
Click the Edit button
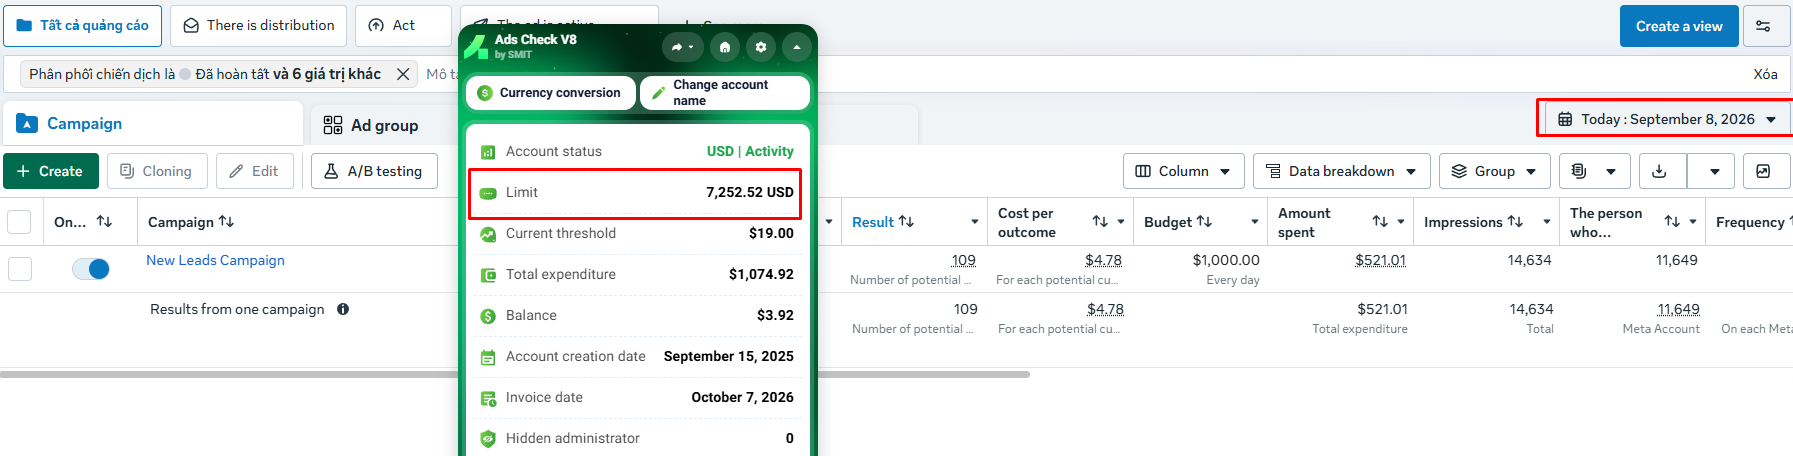point(254,171)
